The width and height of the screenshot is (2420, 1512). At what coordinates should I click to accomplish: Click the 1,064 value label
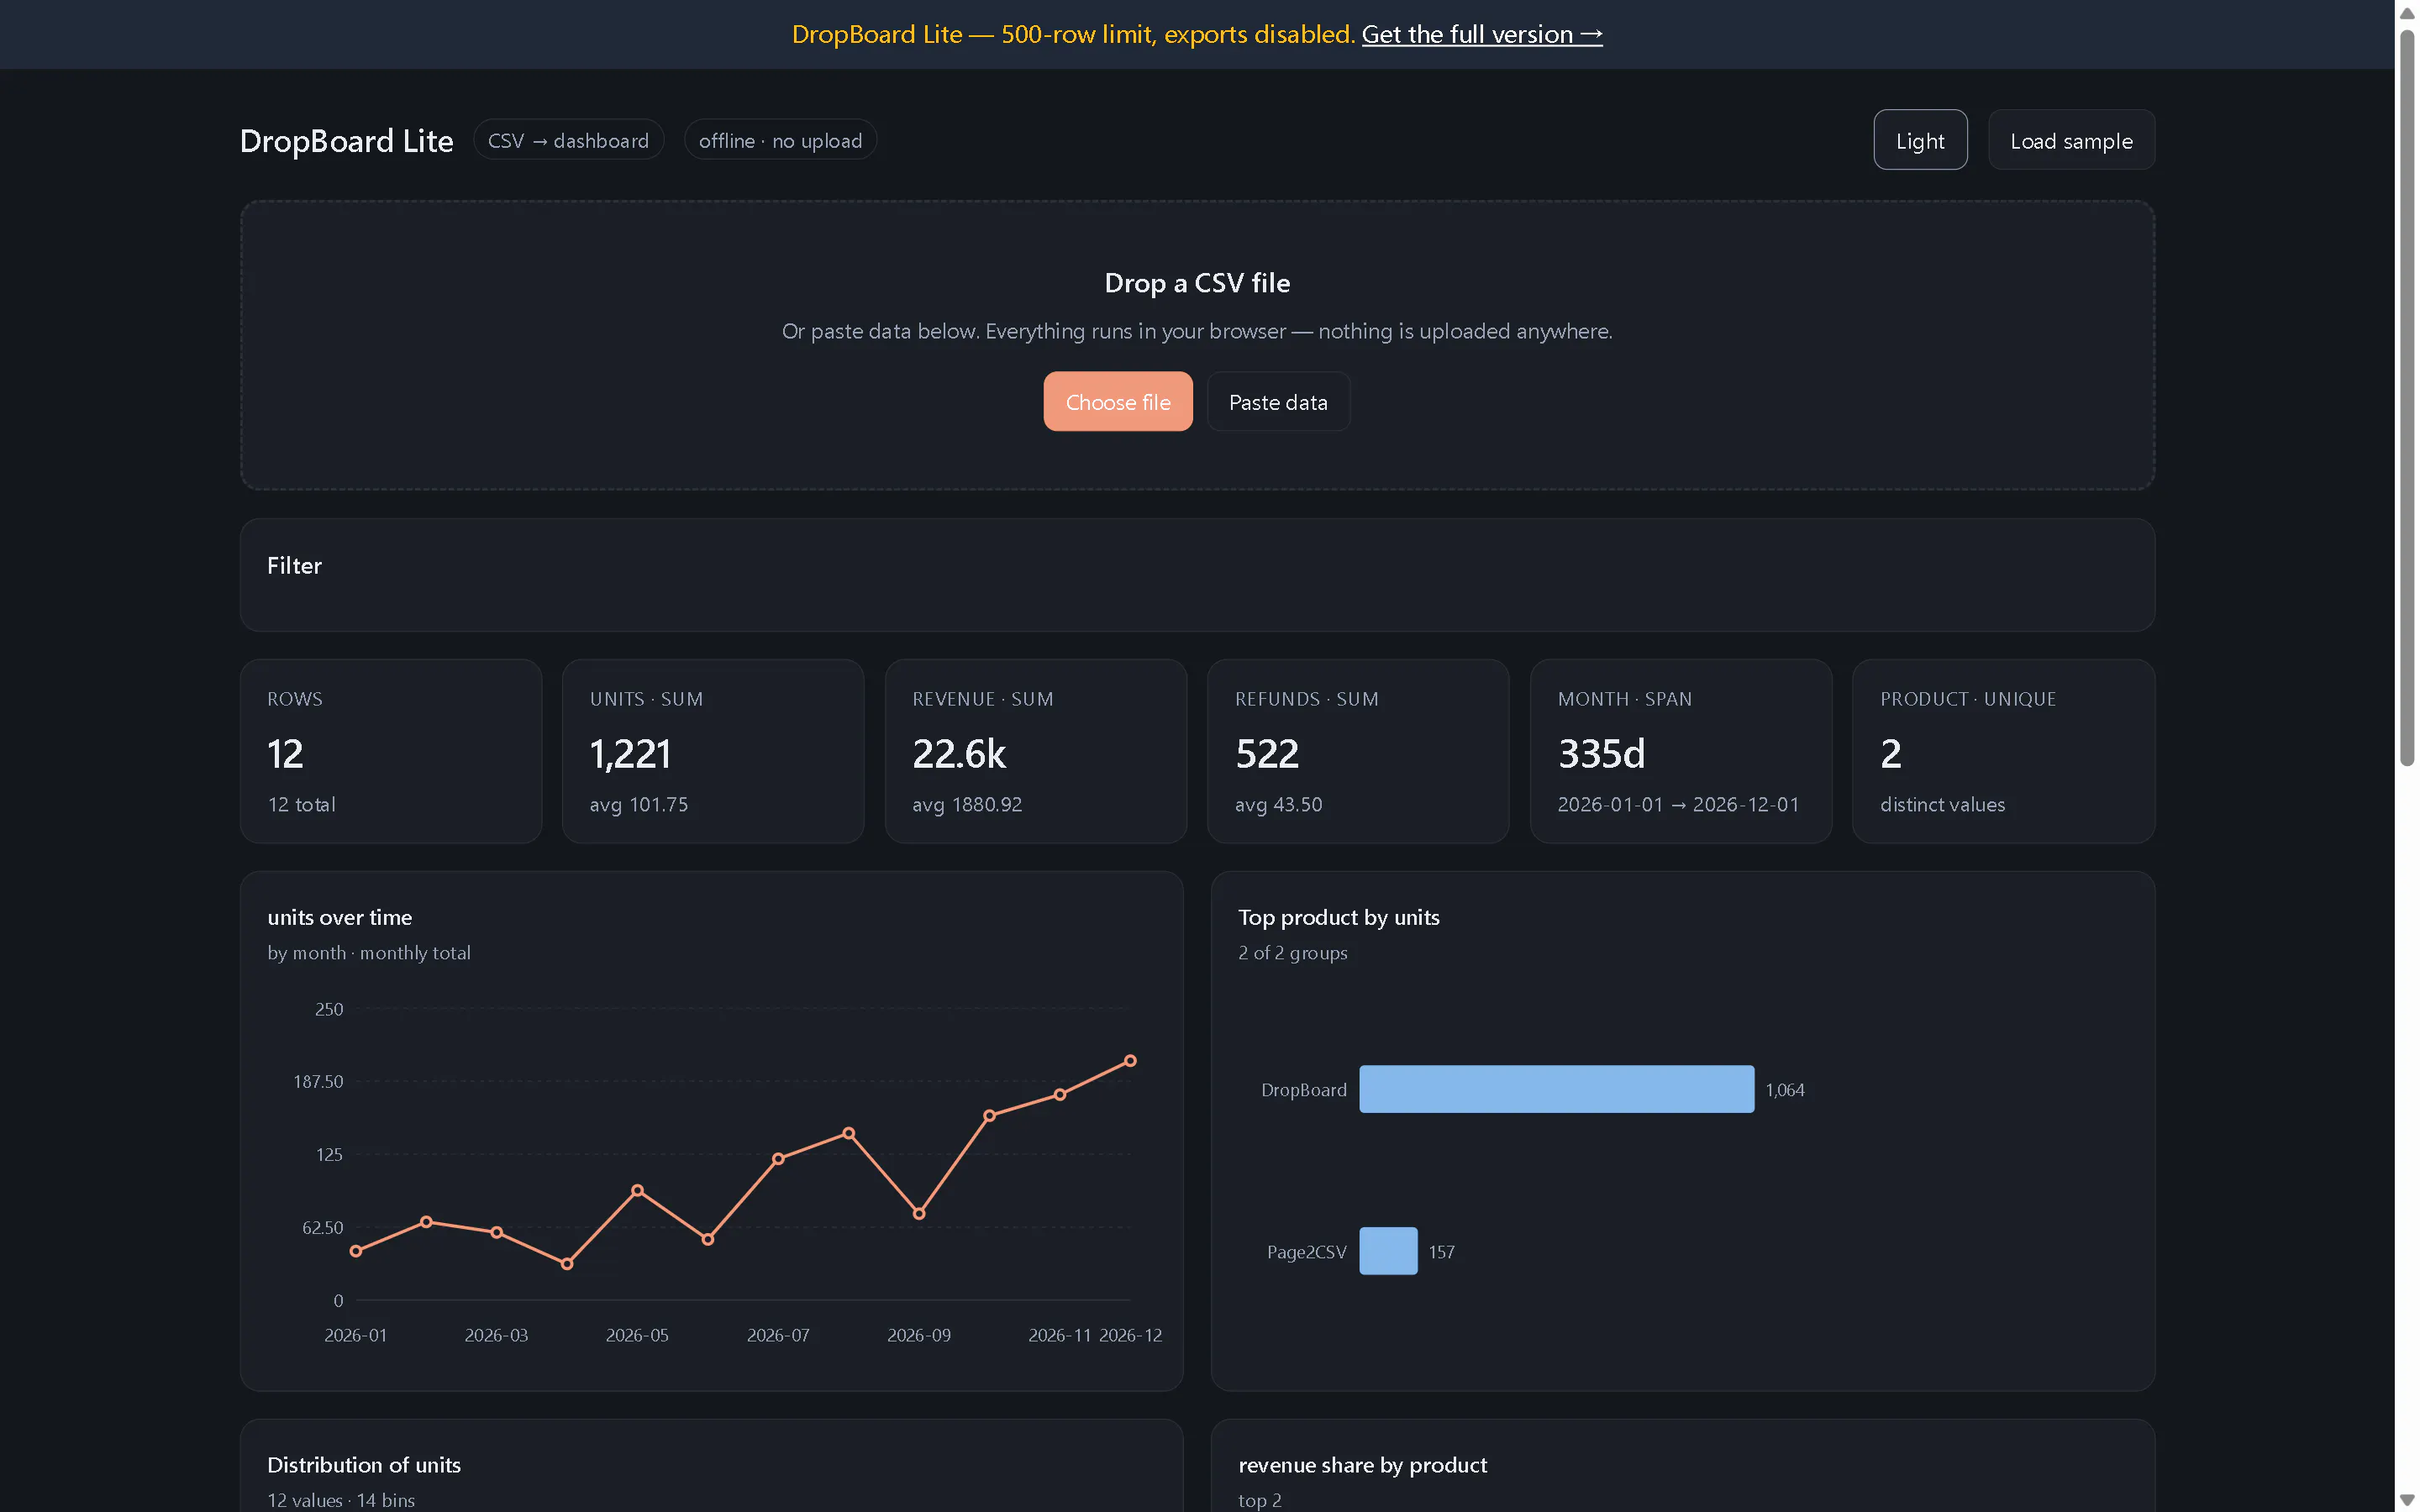(1785, 1090)
